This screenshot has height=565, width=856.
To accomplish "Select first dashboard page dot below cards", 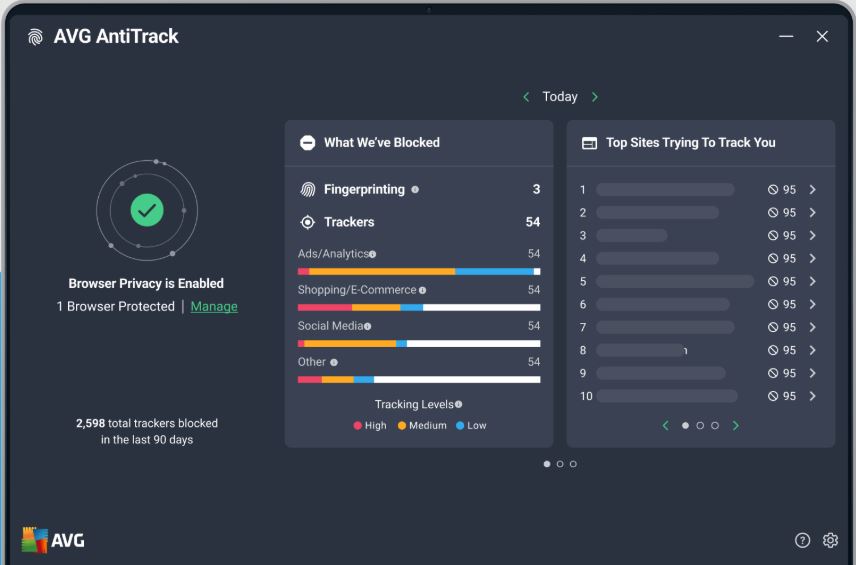I will 546,464.
